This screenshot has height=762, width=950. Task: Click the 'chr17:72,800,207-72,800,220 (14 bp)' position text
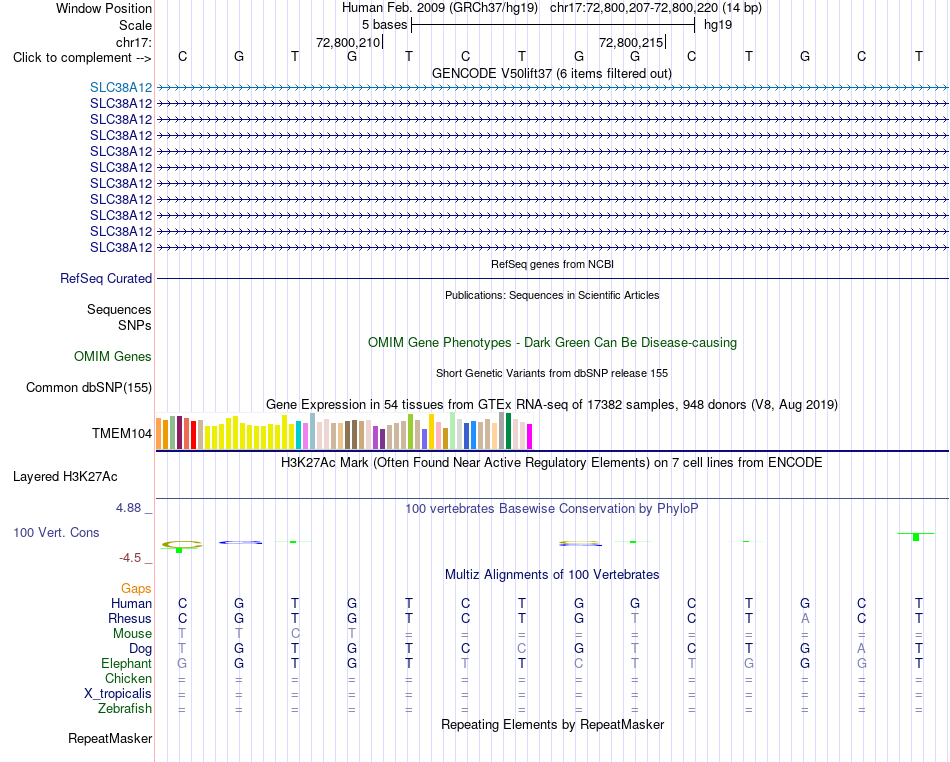(x=656, y=8)
